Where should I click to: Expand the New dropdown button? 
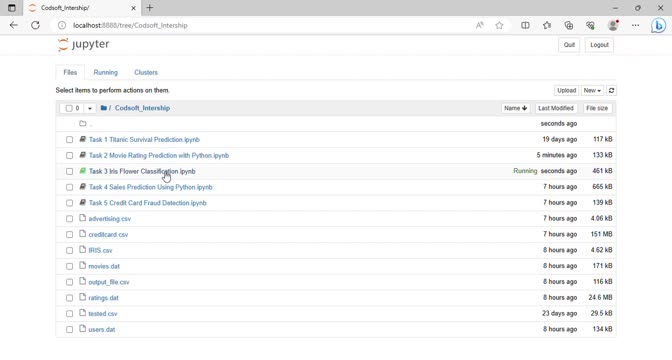tap(592, 90)
